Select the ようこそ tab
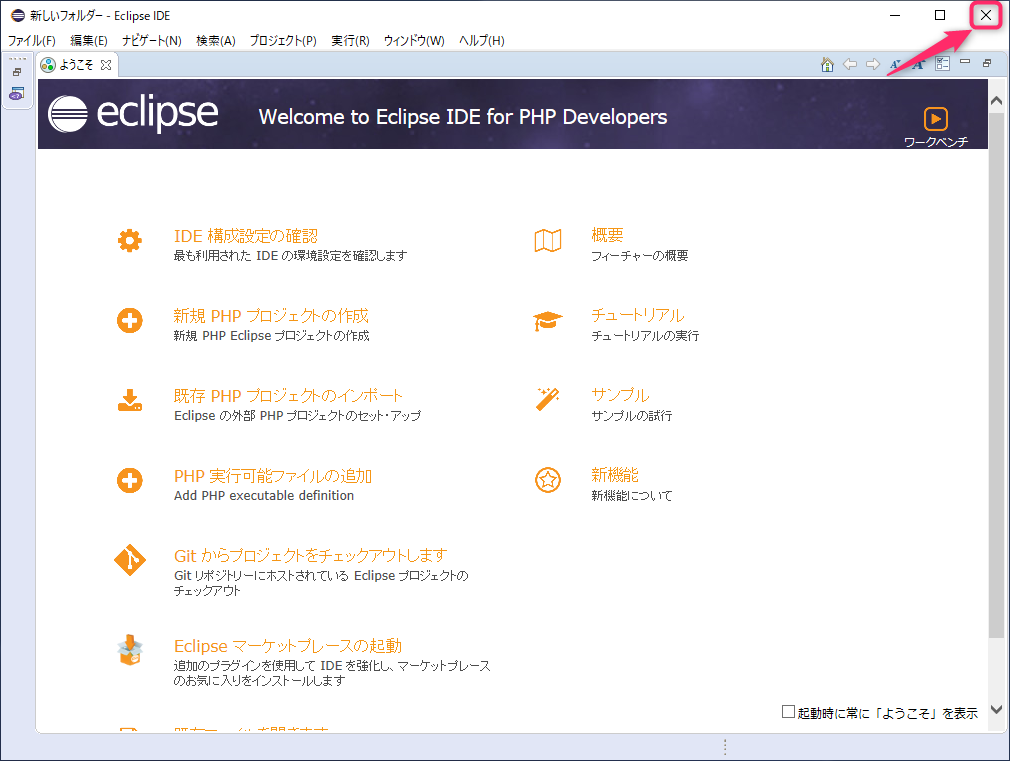Image resolution: width=1010 pixels, height=761 pixels. coord(76,65)
